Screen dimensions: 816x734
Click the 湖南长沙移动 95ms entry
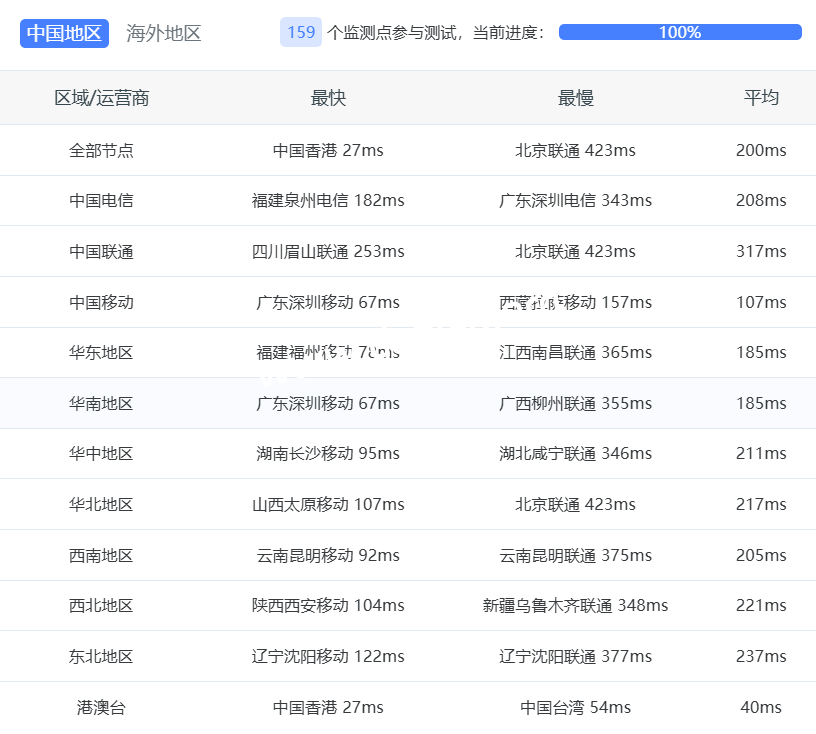[x=328, y=454]
